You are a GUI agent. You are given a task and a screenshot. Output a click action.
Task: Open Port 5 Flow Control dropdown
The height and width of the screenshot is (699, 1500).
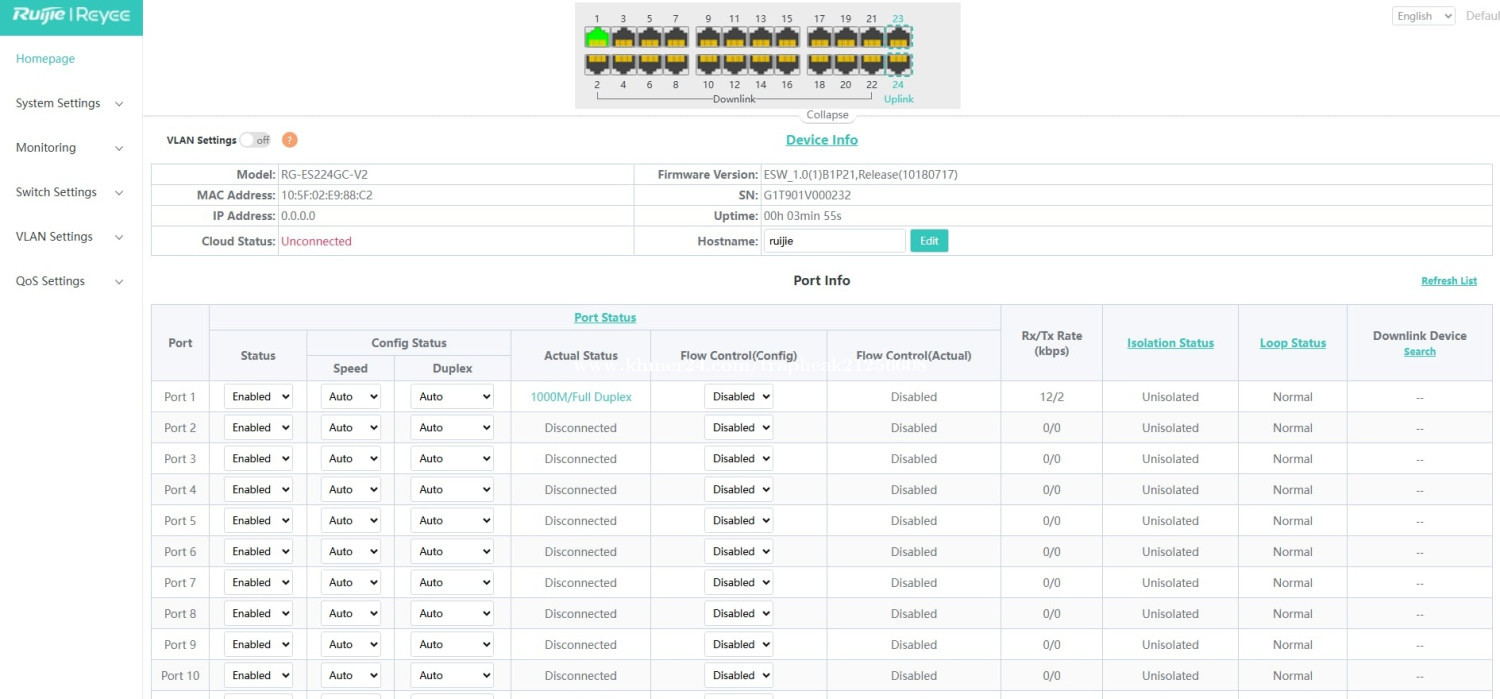pos(739,521)
